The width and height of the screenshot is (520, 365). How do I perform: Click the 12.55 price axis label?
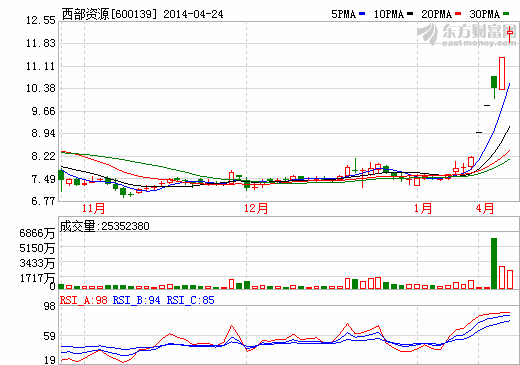tap(41, 21)
